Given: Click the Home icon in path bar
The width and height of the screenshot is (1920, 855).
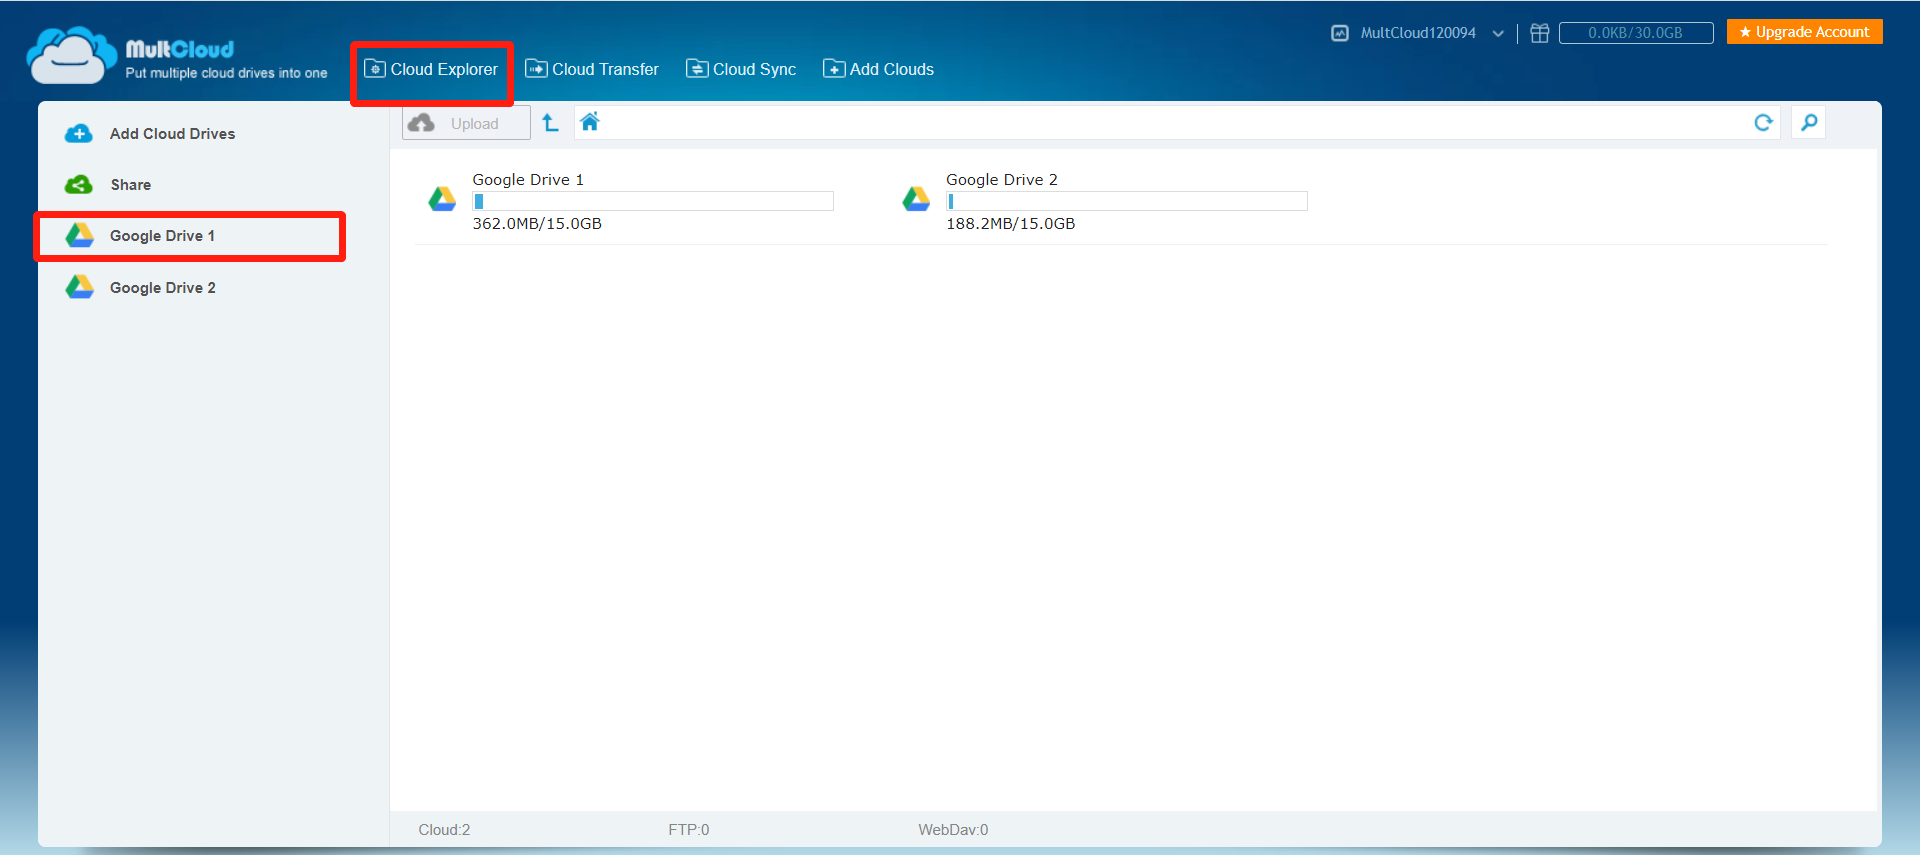Looking at the screenshot, I should tap(590, 122).
